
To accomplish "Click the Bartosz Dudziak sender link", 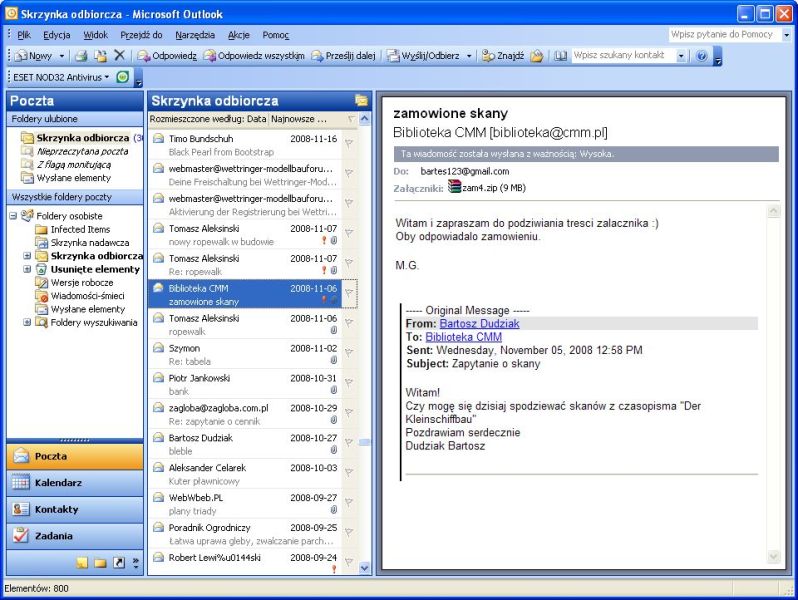I will 479,323.
